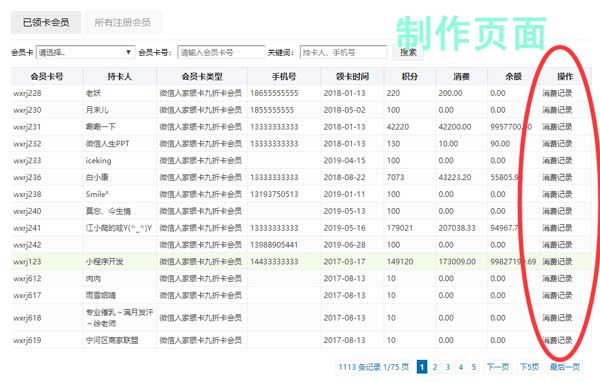The width and height of the screenshot is (600, 382).
Task: Open 消费记录 for card wxrj123
Action: pyautogui.click(x=557, y=261)
